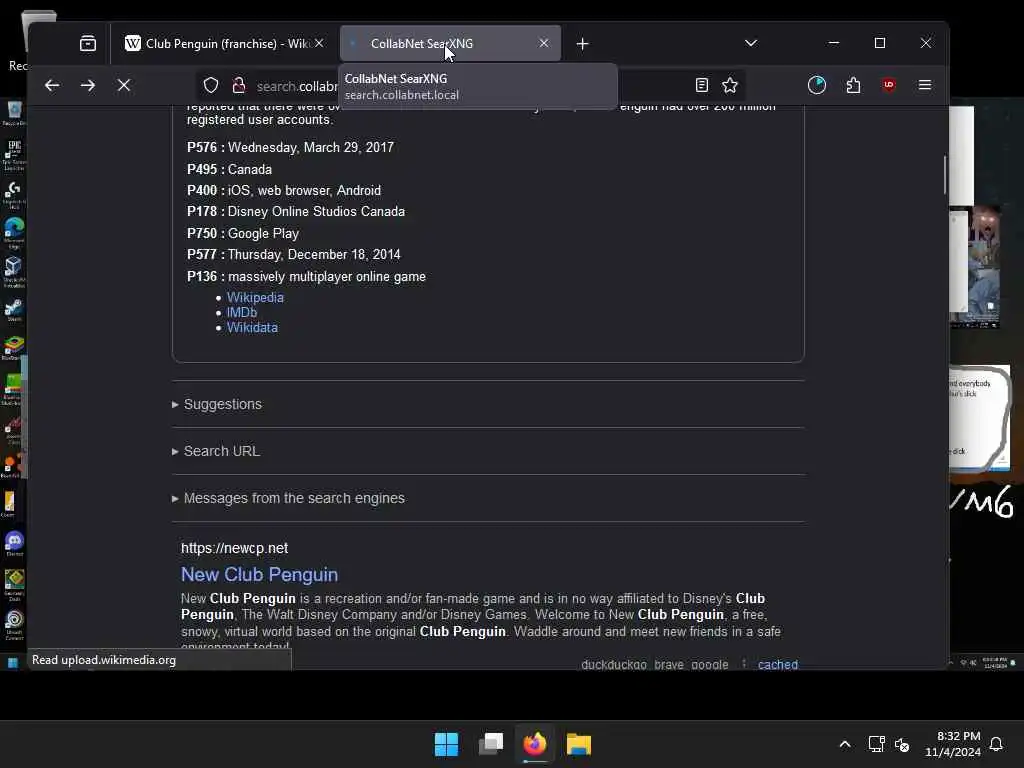Open the circular toolbar icon left of extensions

(x=816, y=85)
